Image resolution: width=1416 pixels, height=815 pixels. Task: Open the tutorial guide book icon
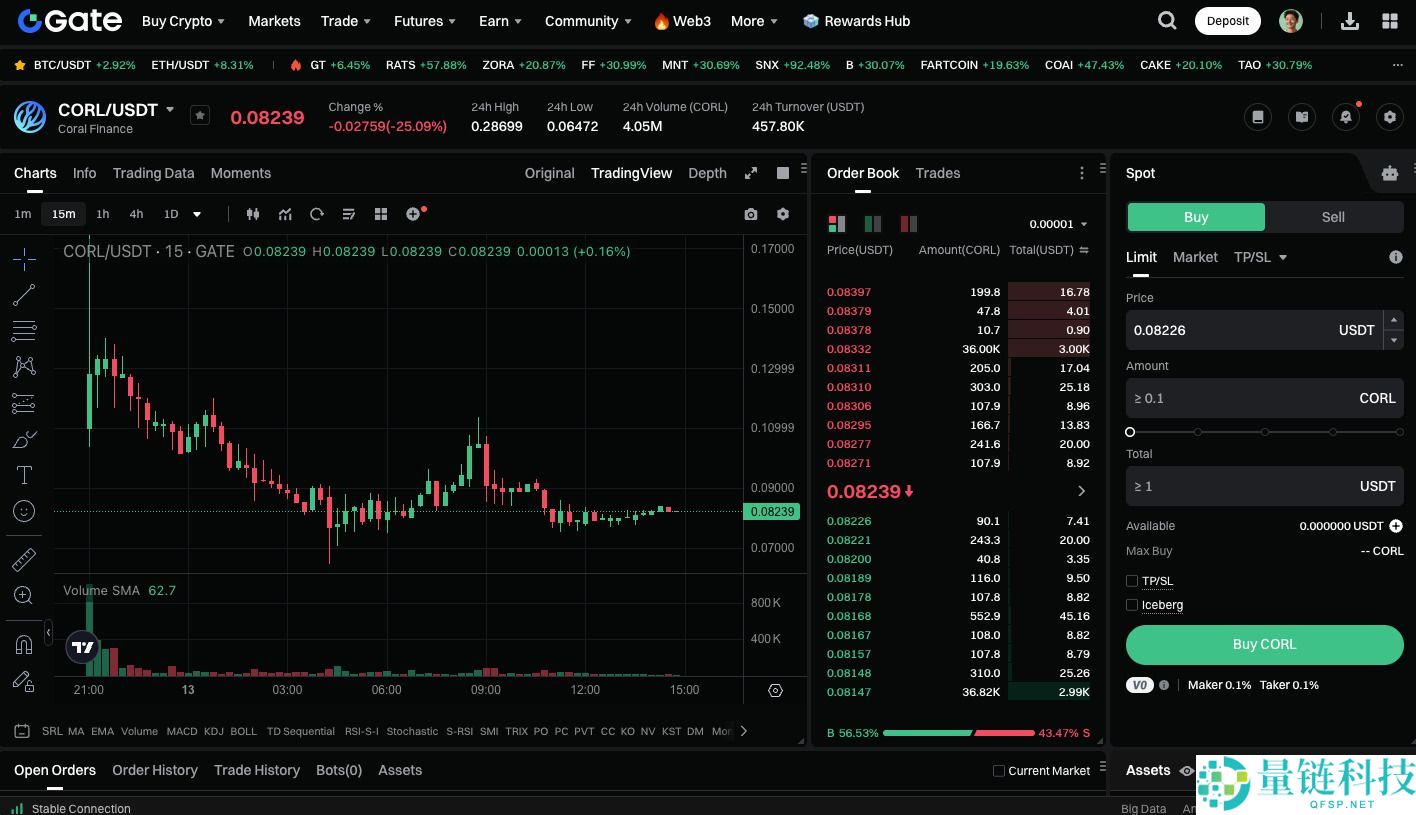[x=1302, y=117]
